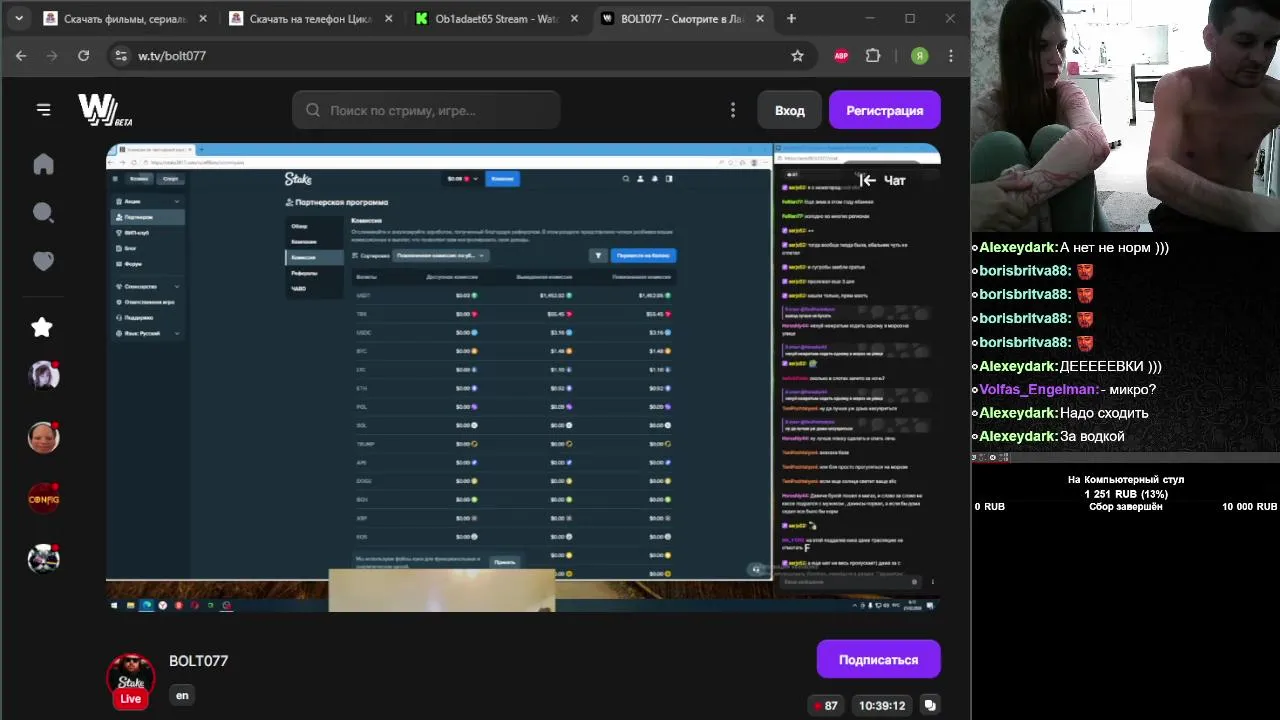The width and height of the screenshot is (1280, 720).
Task: Switch to Скачать фильмы, сериалы tab
Action: click(x=124, y=18)
